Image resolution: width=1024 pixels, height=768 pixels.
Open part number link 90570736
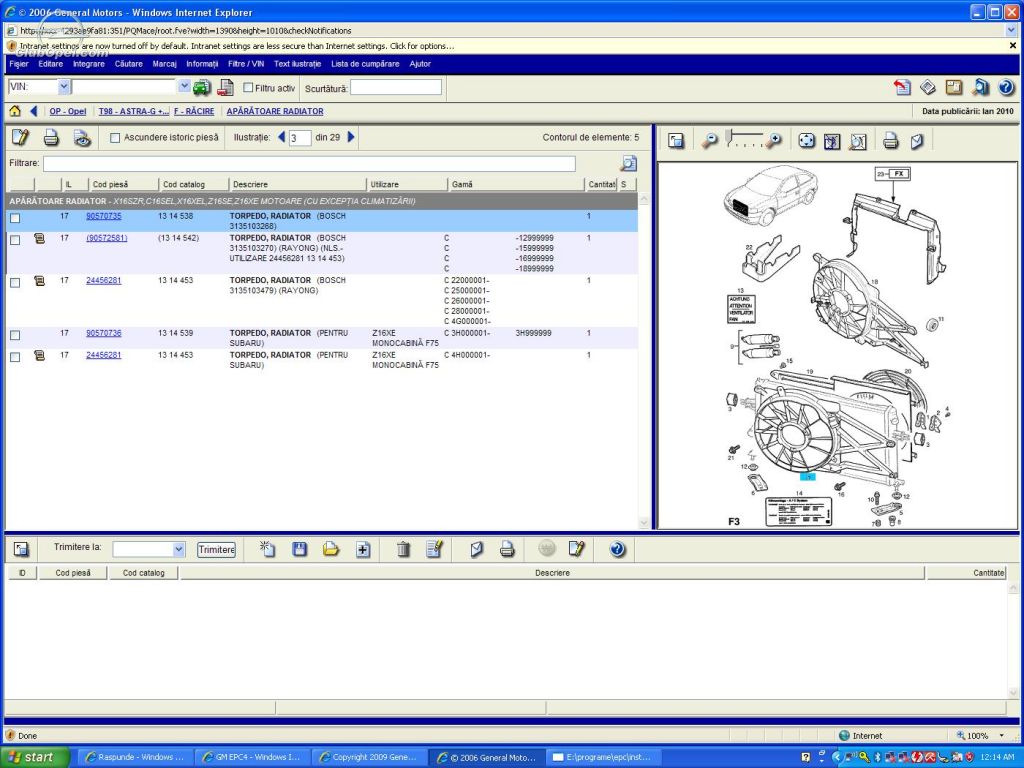104,333
